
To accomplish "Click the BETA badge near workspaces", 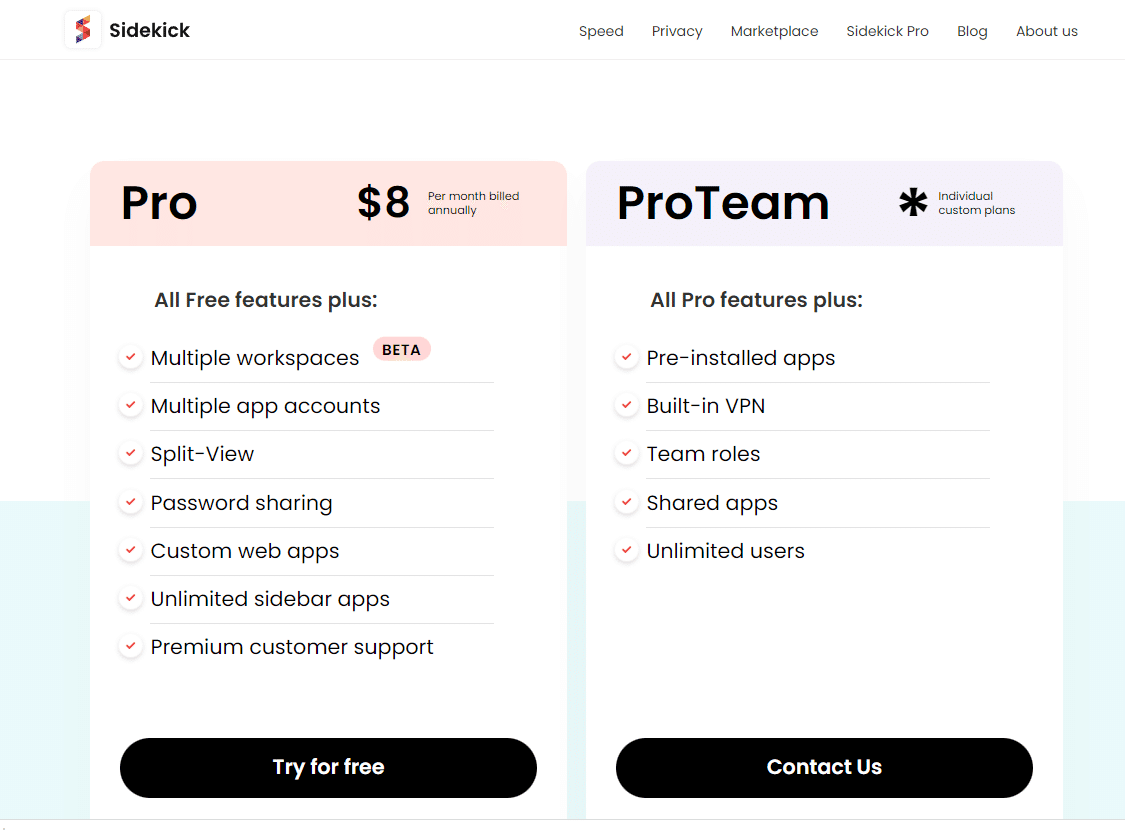I will coord(401,349).
